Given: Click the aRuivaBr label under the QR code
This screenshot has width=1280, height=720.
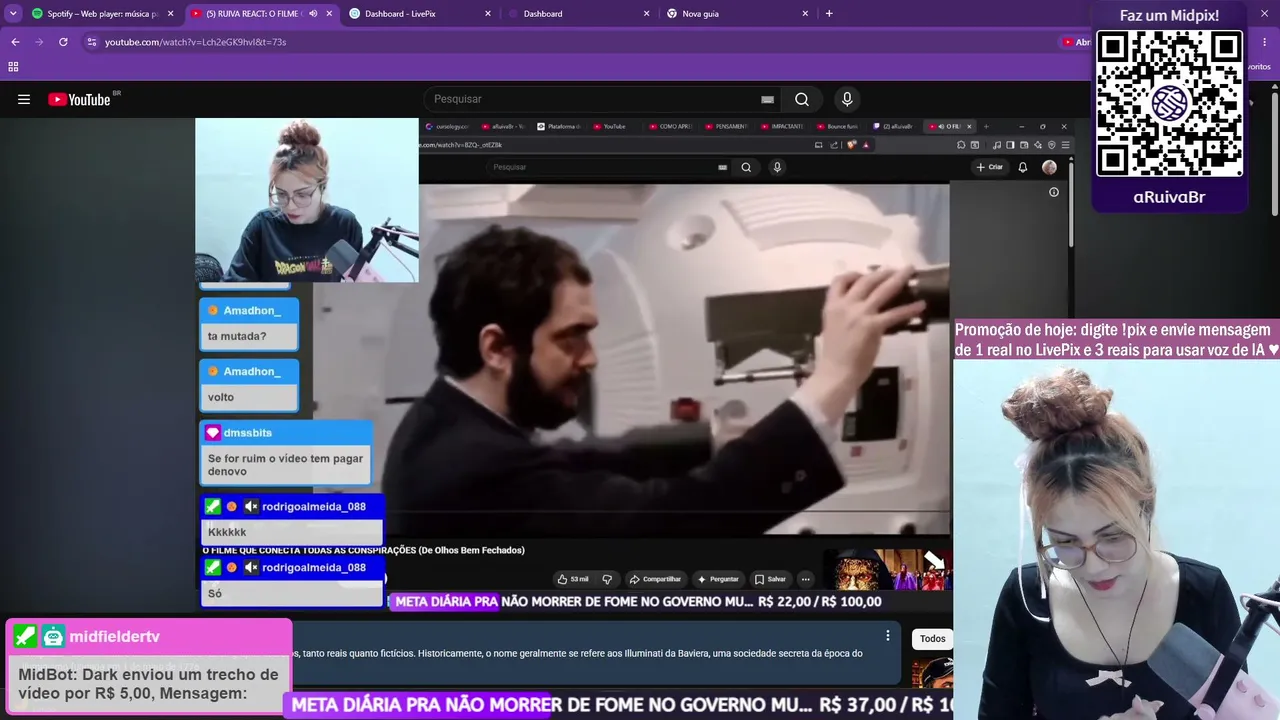Looking at the screenshot, I should 1169,197.
